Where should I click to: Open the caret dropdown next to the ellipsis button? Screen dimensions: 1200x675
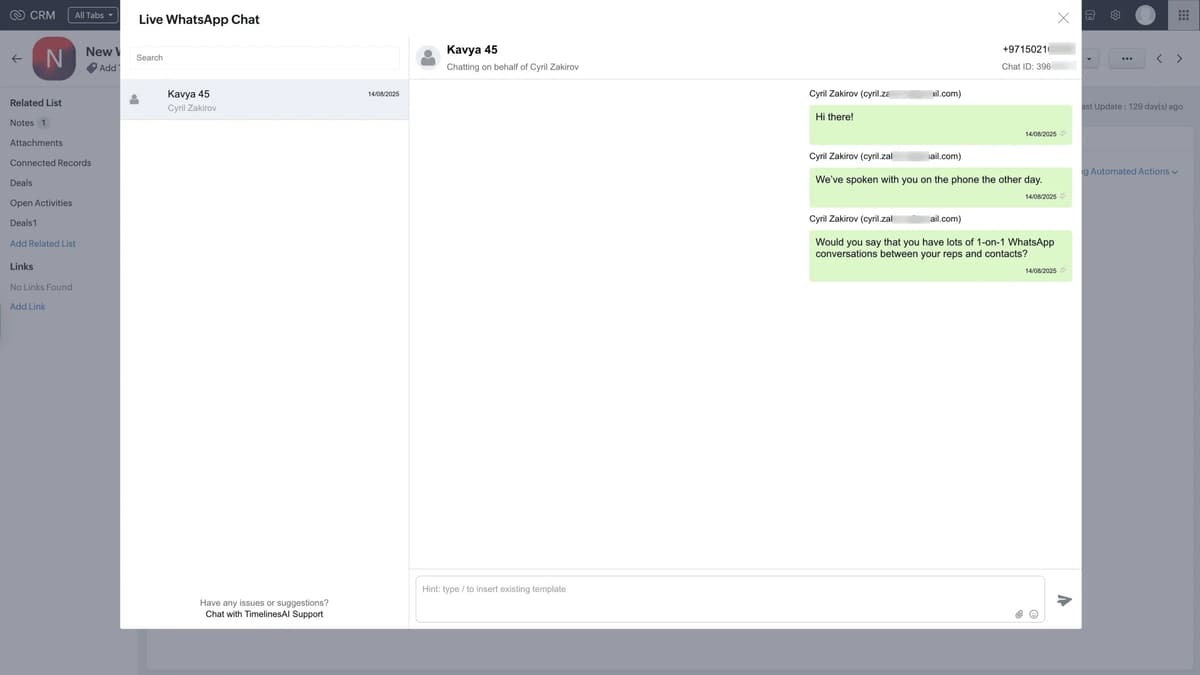[x=1089, y=57]
